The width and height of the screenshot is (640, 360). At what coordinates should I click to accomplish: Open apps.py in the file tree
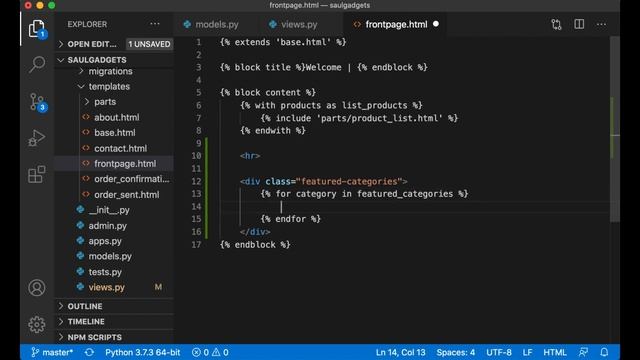tap(105, 241)
